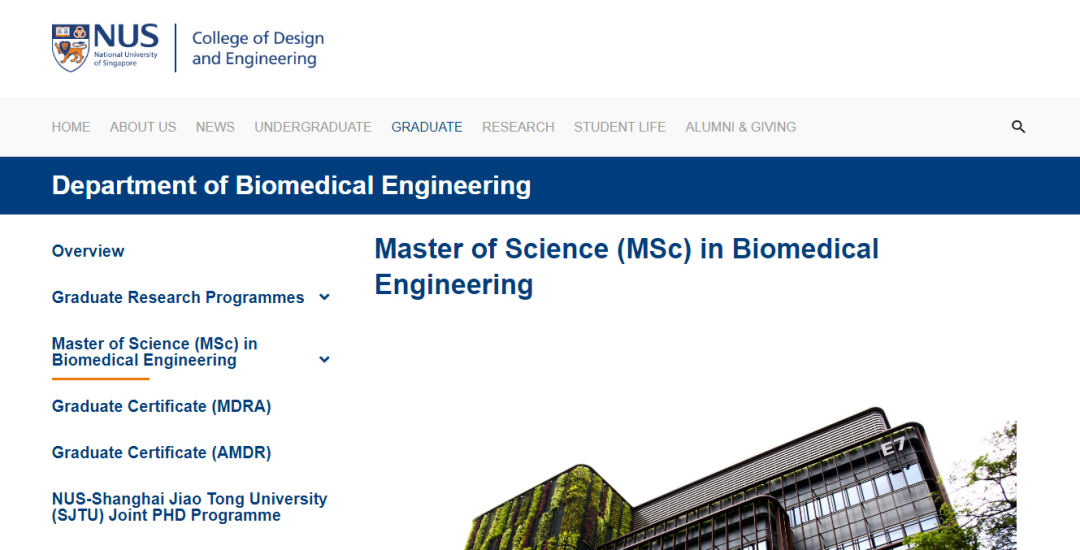Select Master of Science (MSc) sidebar link
Screen dimensions: 1080x550
[155, 352]
